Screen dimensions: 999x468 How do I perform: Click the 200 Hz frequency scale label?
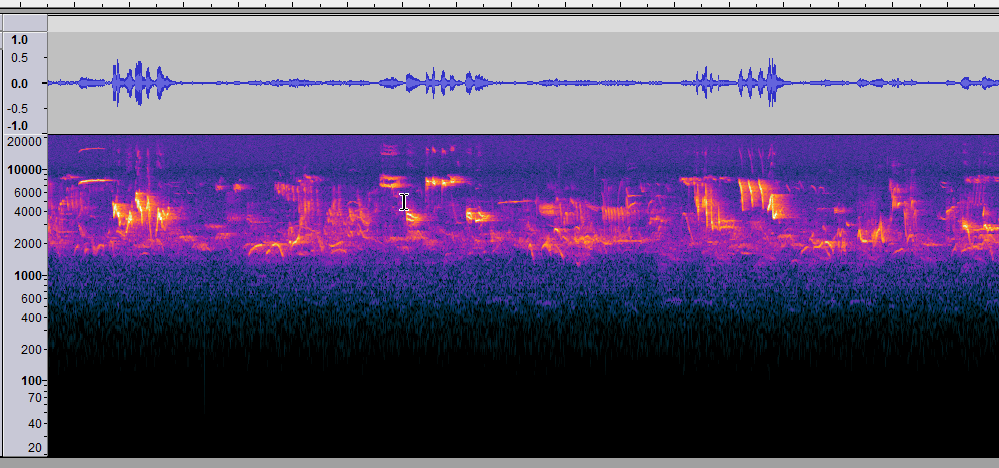click(30, 350)
